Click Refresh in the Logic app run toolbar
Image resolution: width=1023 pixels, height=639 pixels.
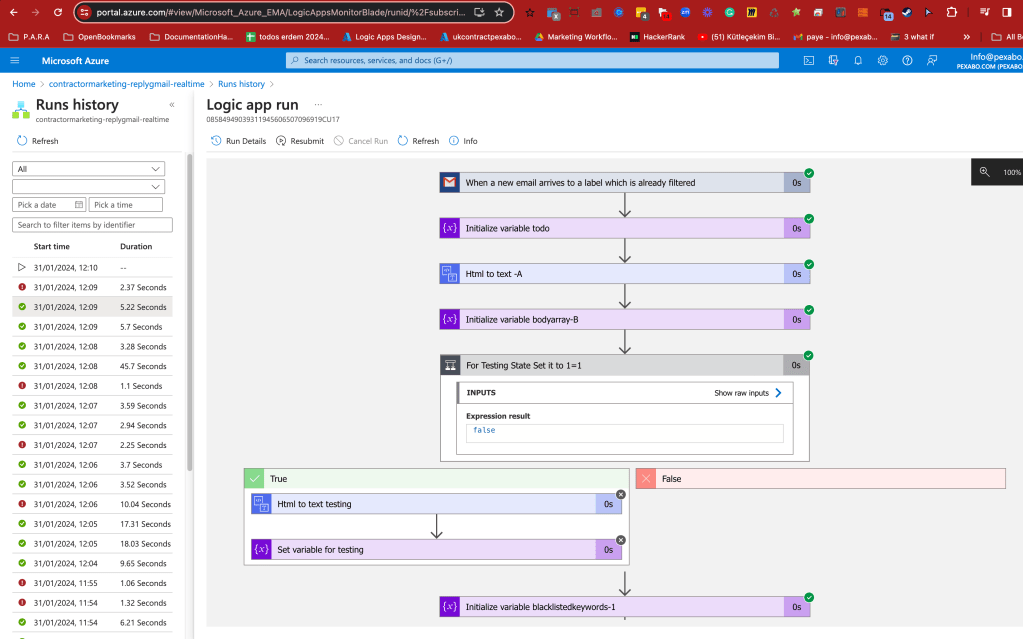pyautogui.click(x=418, y=141)
